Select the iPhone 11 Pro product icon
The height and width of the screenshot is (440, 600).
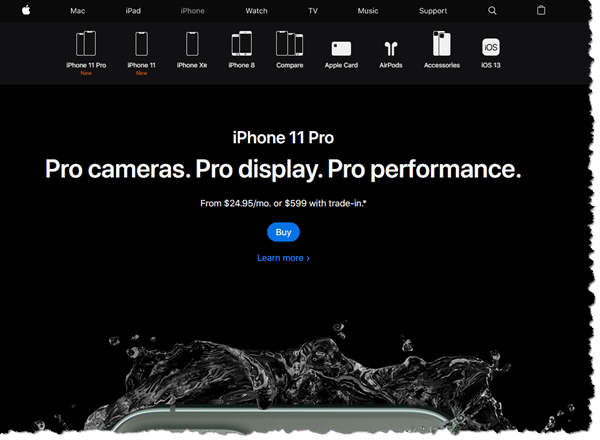pyautogui.click(x=86, y=44)
